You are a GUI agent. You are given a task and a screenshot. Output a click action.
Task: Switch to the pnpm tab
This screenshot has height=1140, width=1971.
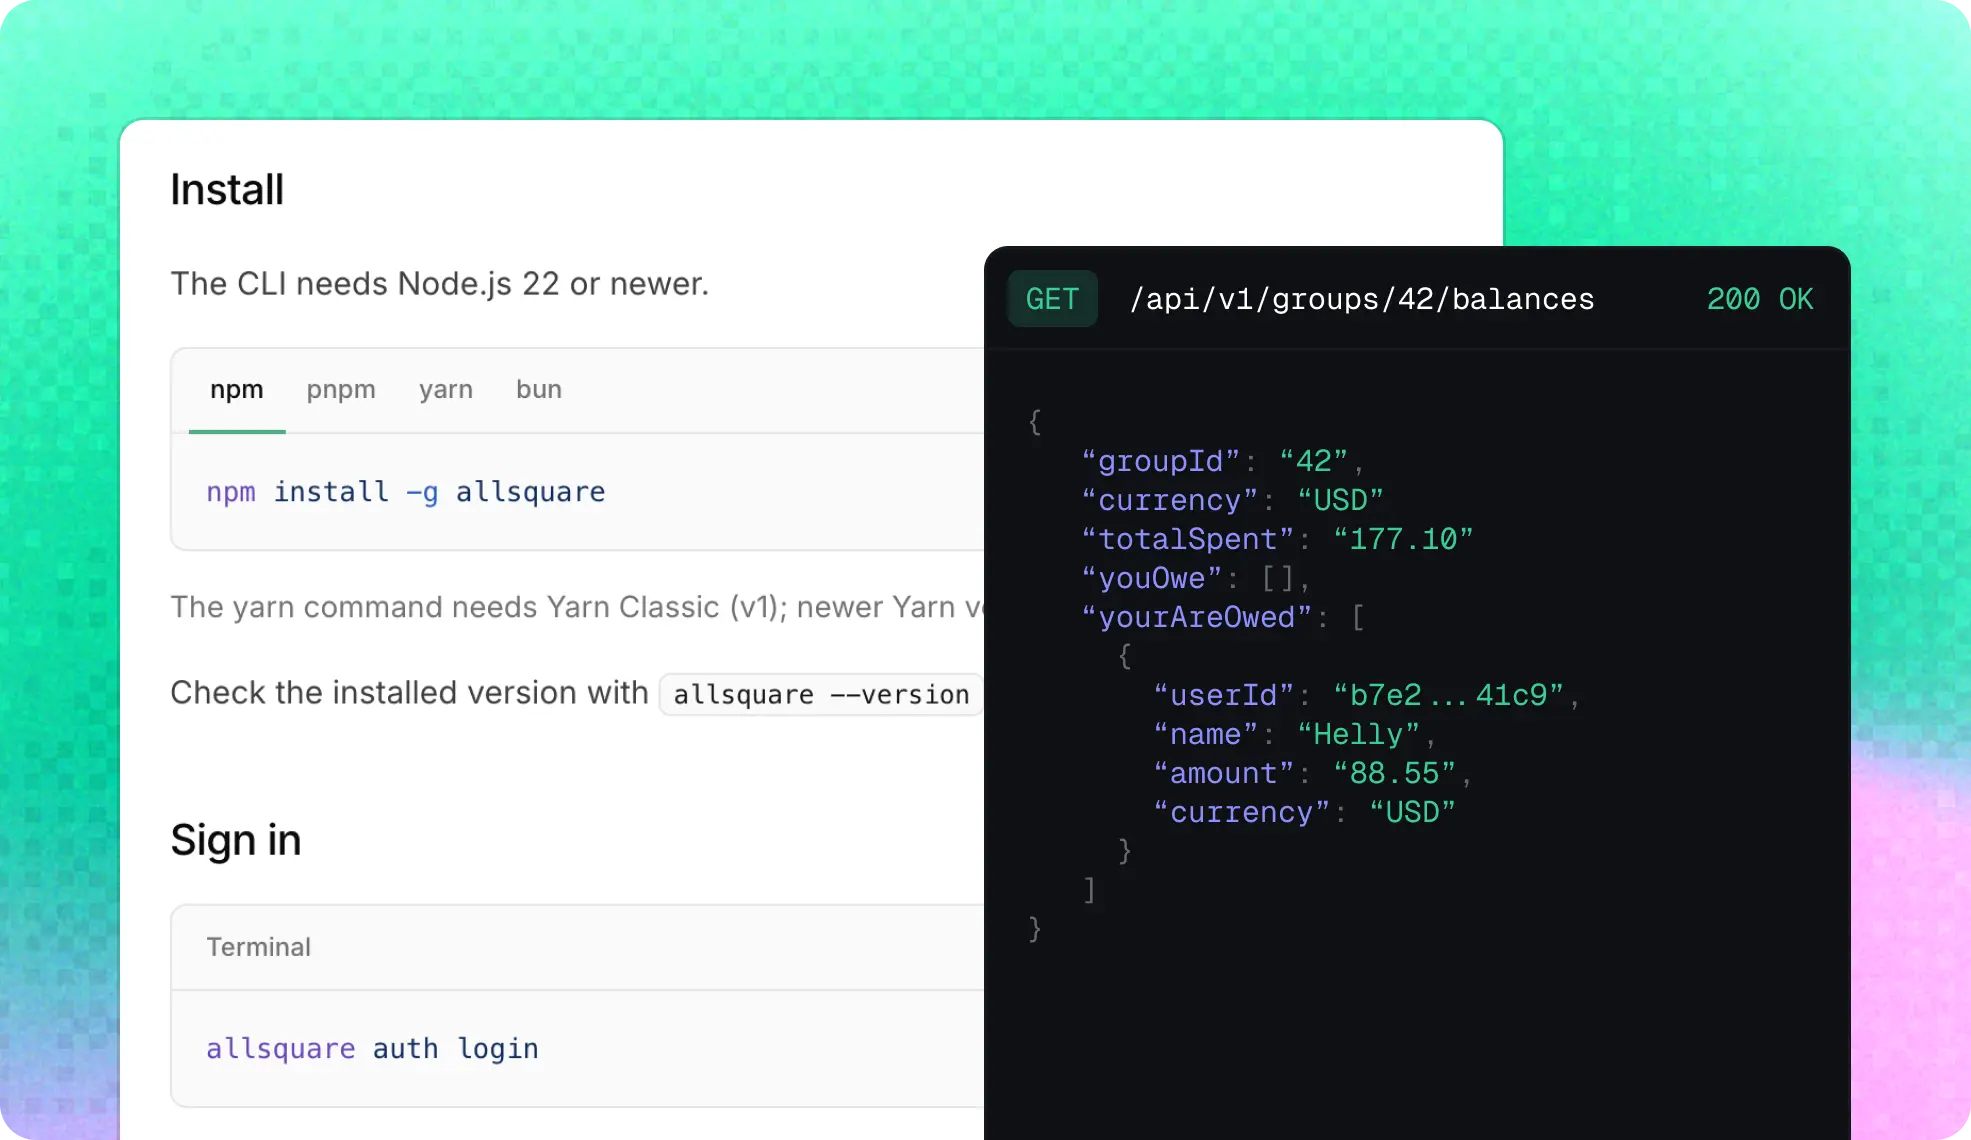click(341, 390)
